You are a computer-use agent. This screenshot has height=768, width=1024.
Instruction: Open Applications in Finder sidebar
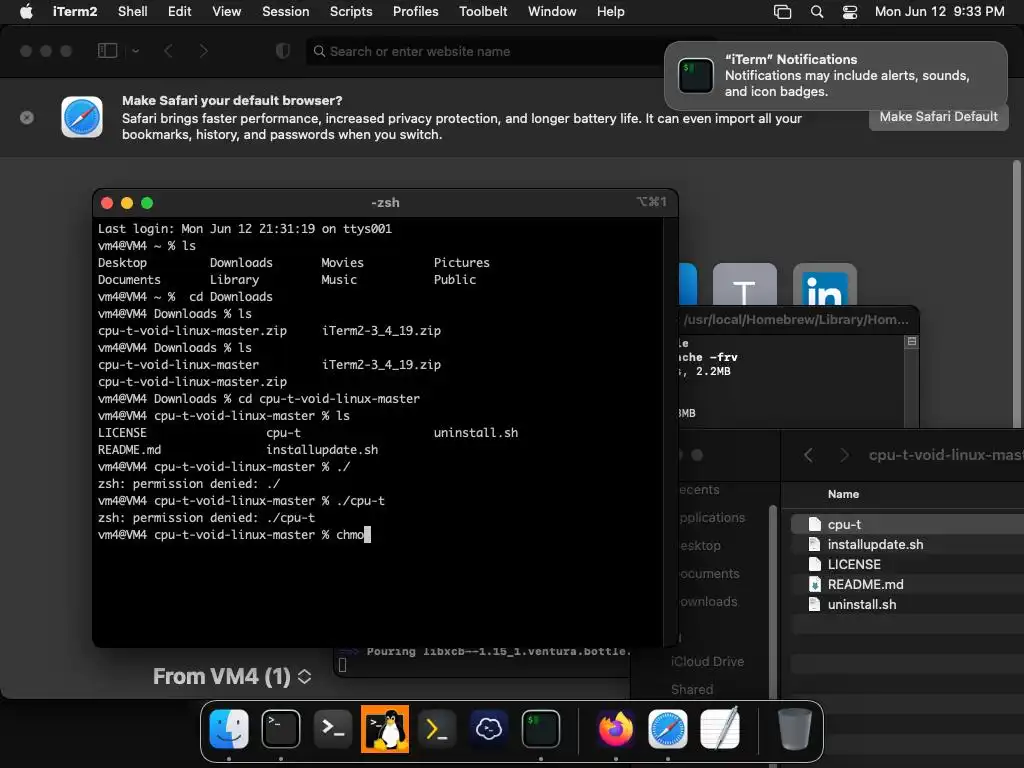tap(712, 517)
